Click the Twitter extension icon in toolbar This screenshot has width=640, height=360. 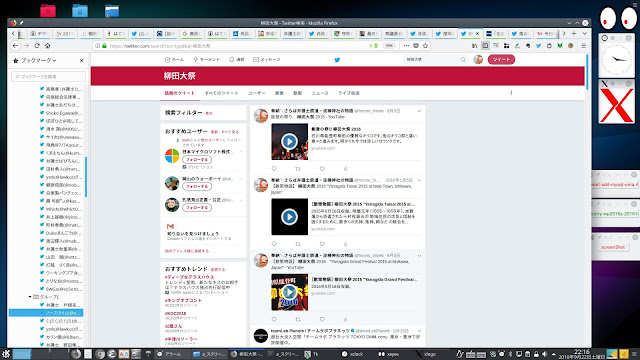pos(538,46)
